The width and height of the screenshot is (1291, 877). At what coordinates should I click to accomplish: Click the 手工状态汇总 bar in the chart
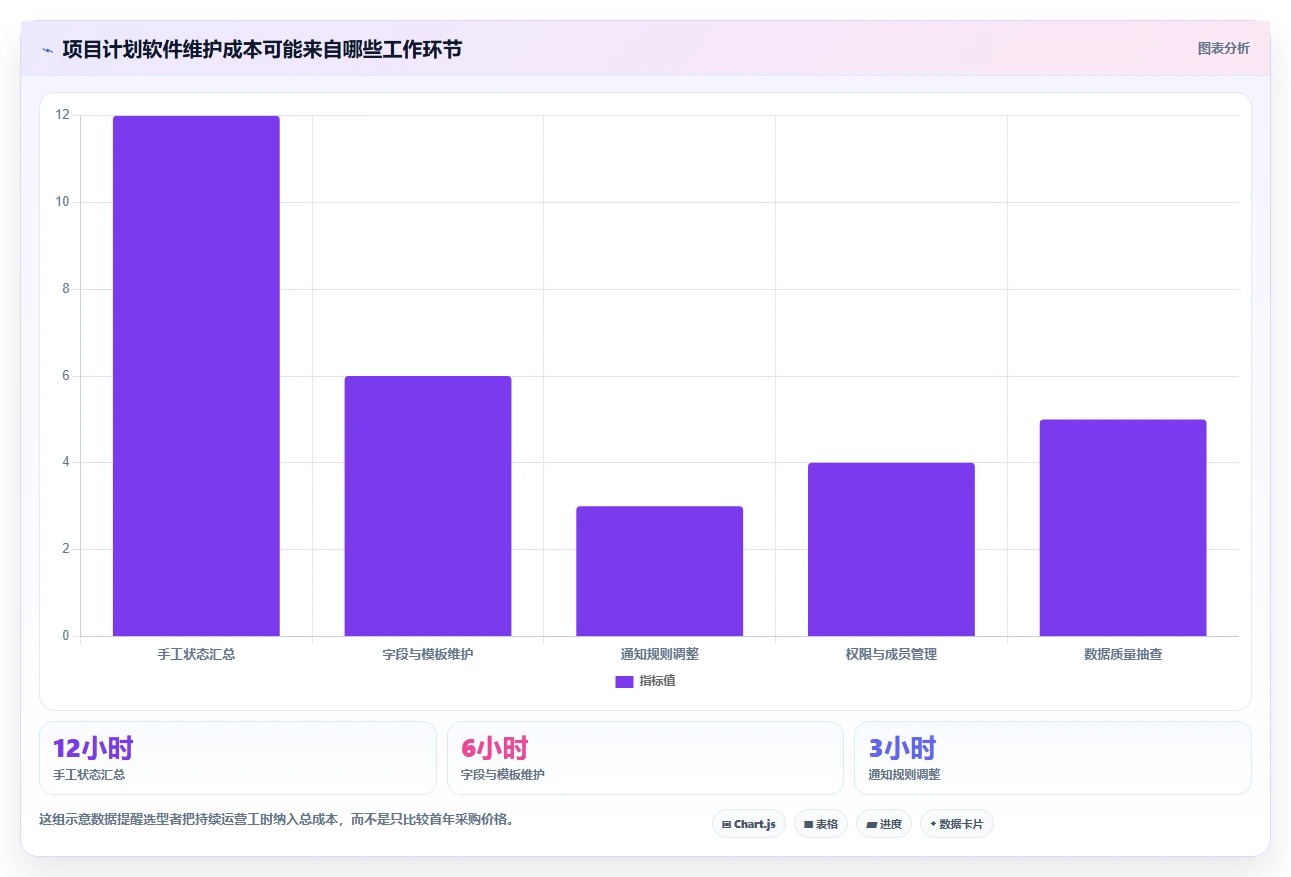click(x=196, y=376)
